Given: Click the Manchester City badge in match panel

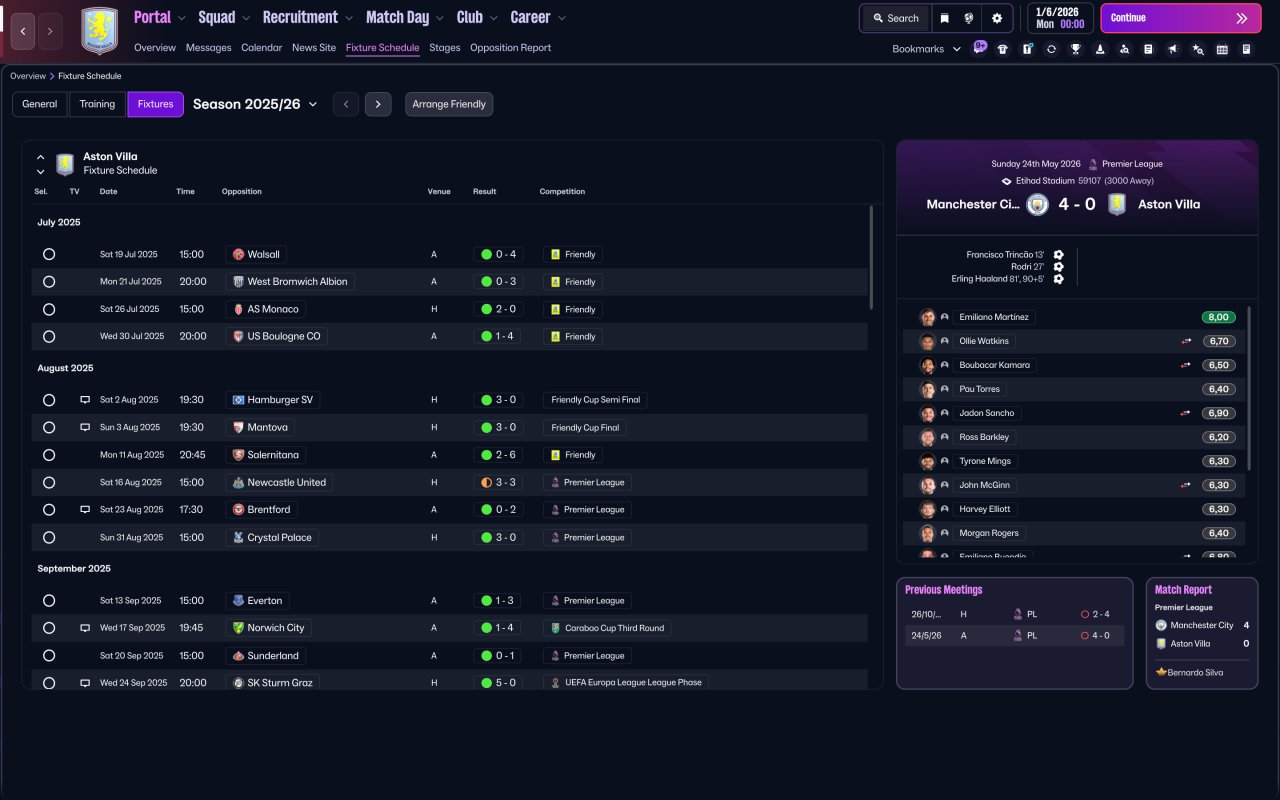Looking at the screenshot, I should pyautogui.click(x=1037, y=204).
